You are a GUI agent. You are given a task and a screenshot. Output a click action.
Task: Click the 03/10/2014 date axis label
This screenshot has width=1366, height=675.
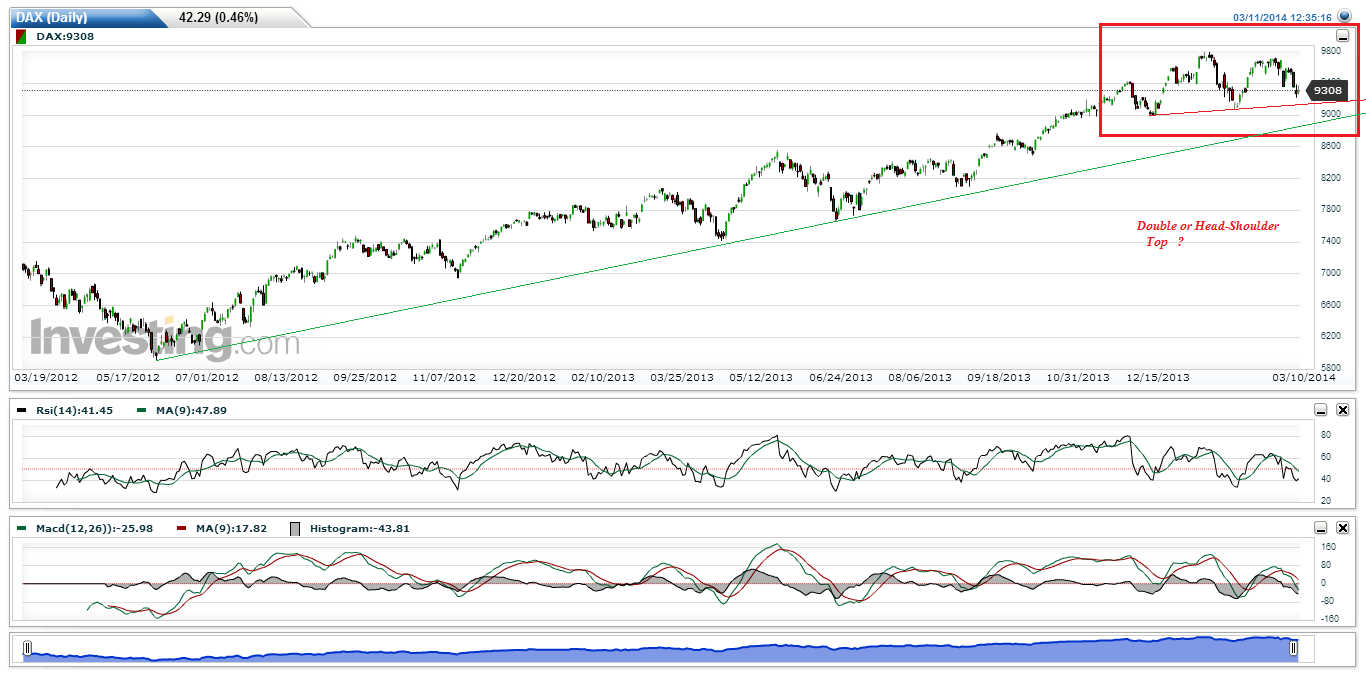(1304, 378)
